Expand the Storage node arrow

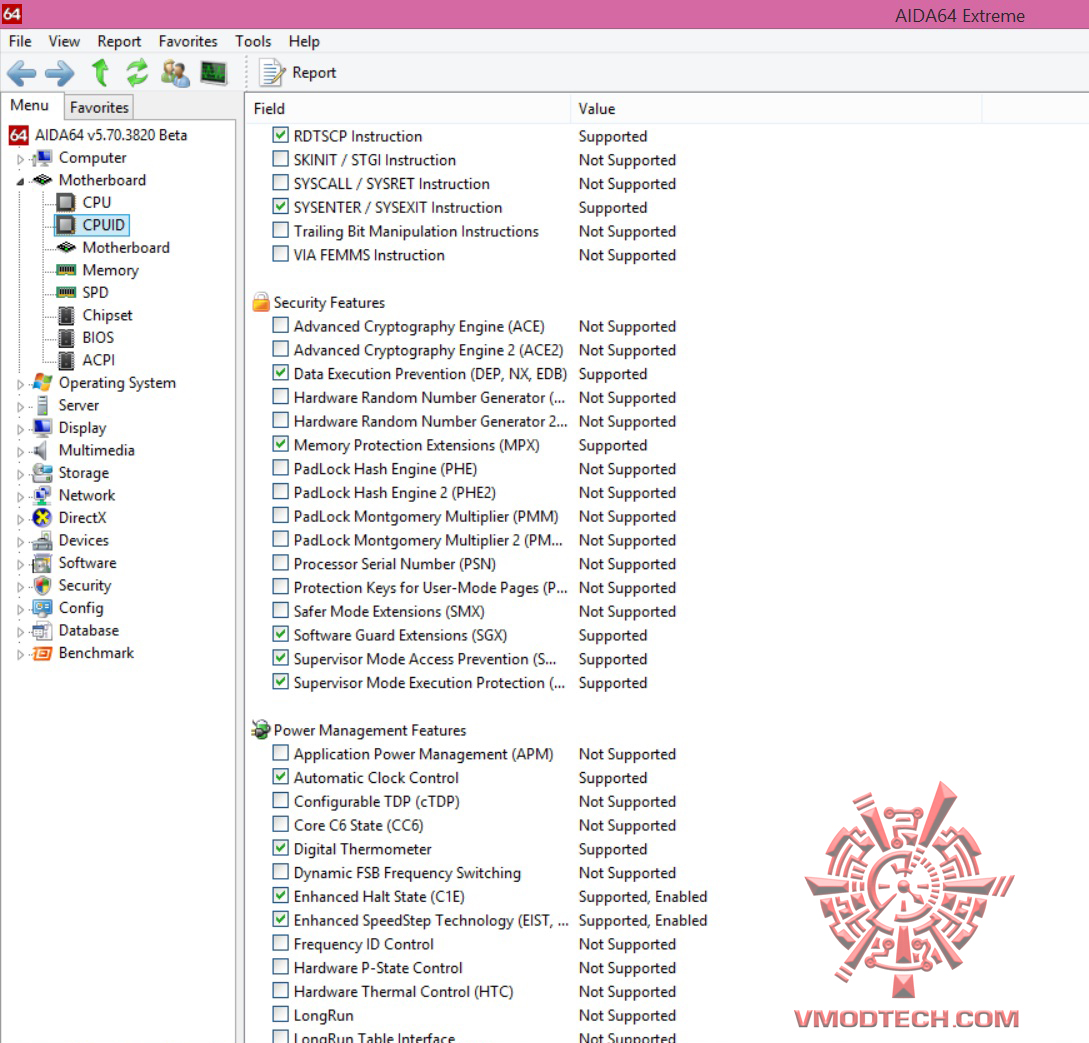[x=20, y=474]
